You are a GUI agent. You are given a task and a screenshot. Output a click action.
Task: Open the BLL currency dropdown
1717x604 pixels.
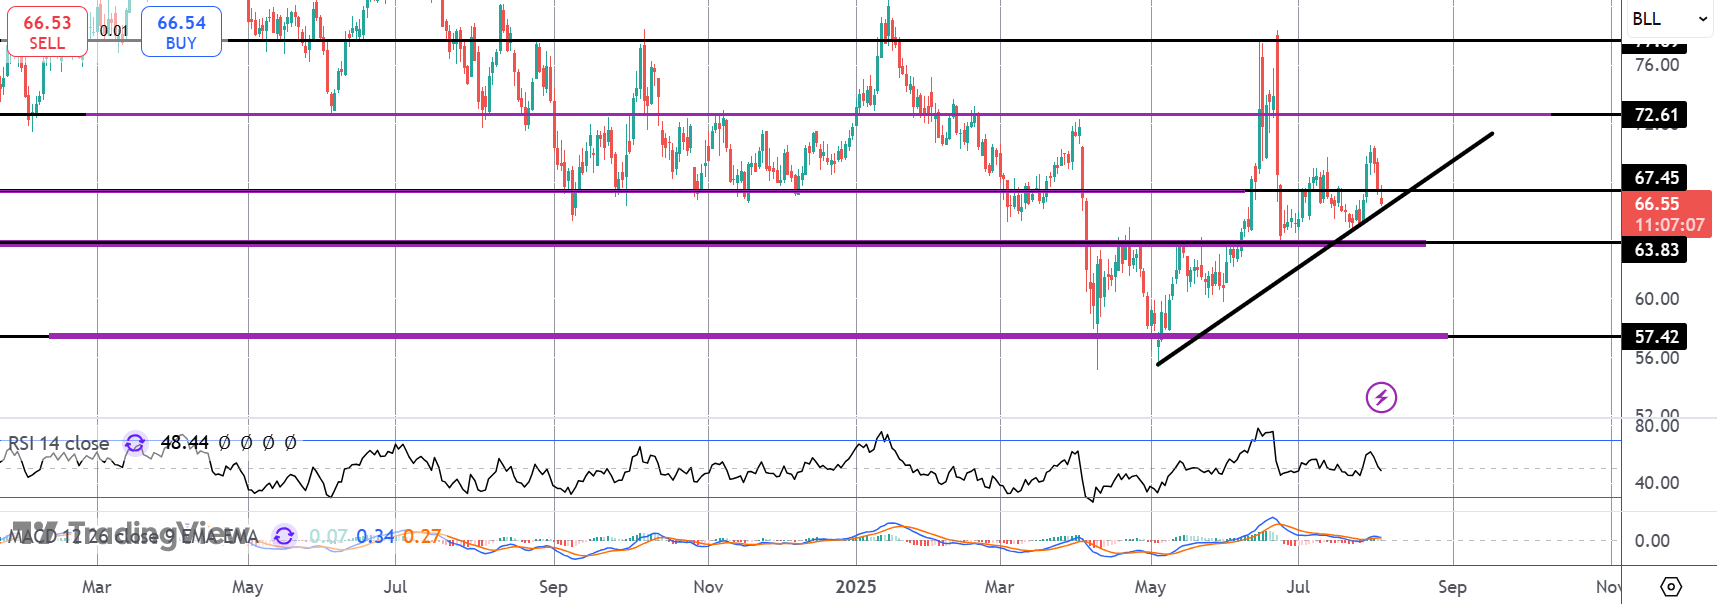coord(1670,19)
